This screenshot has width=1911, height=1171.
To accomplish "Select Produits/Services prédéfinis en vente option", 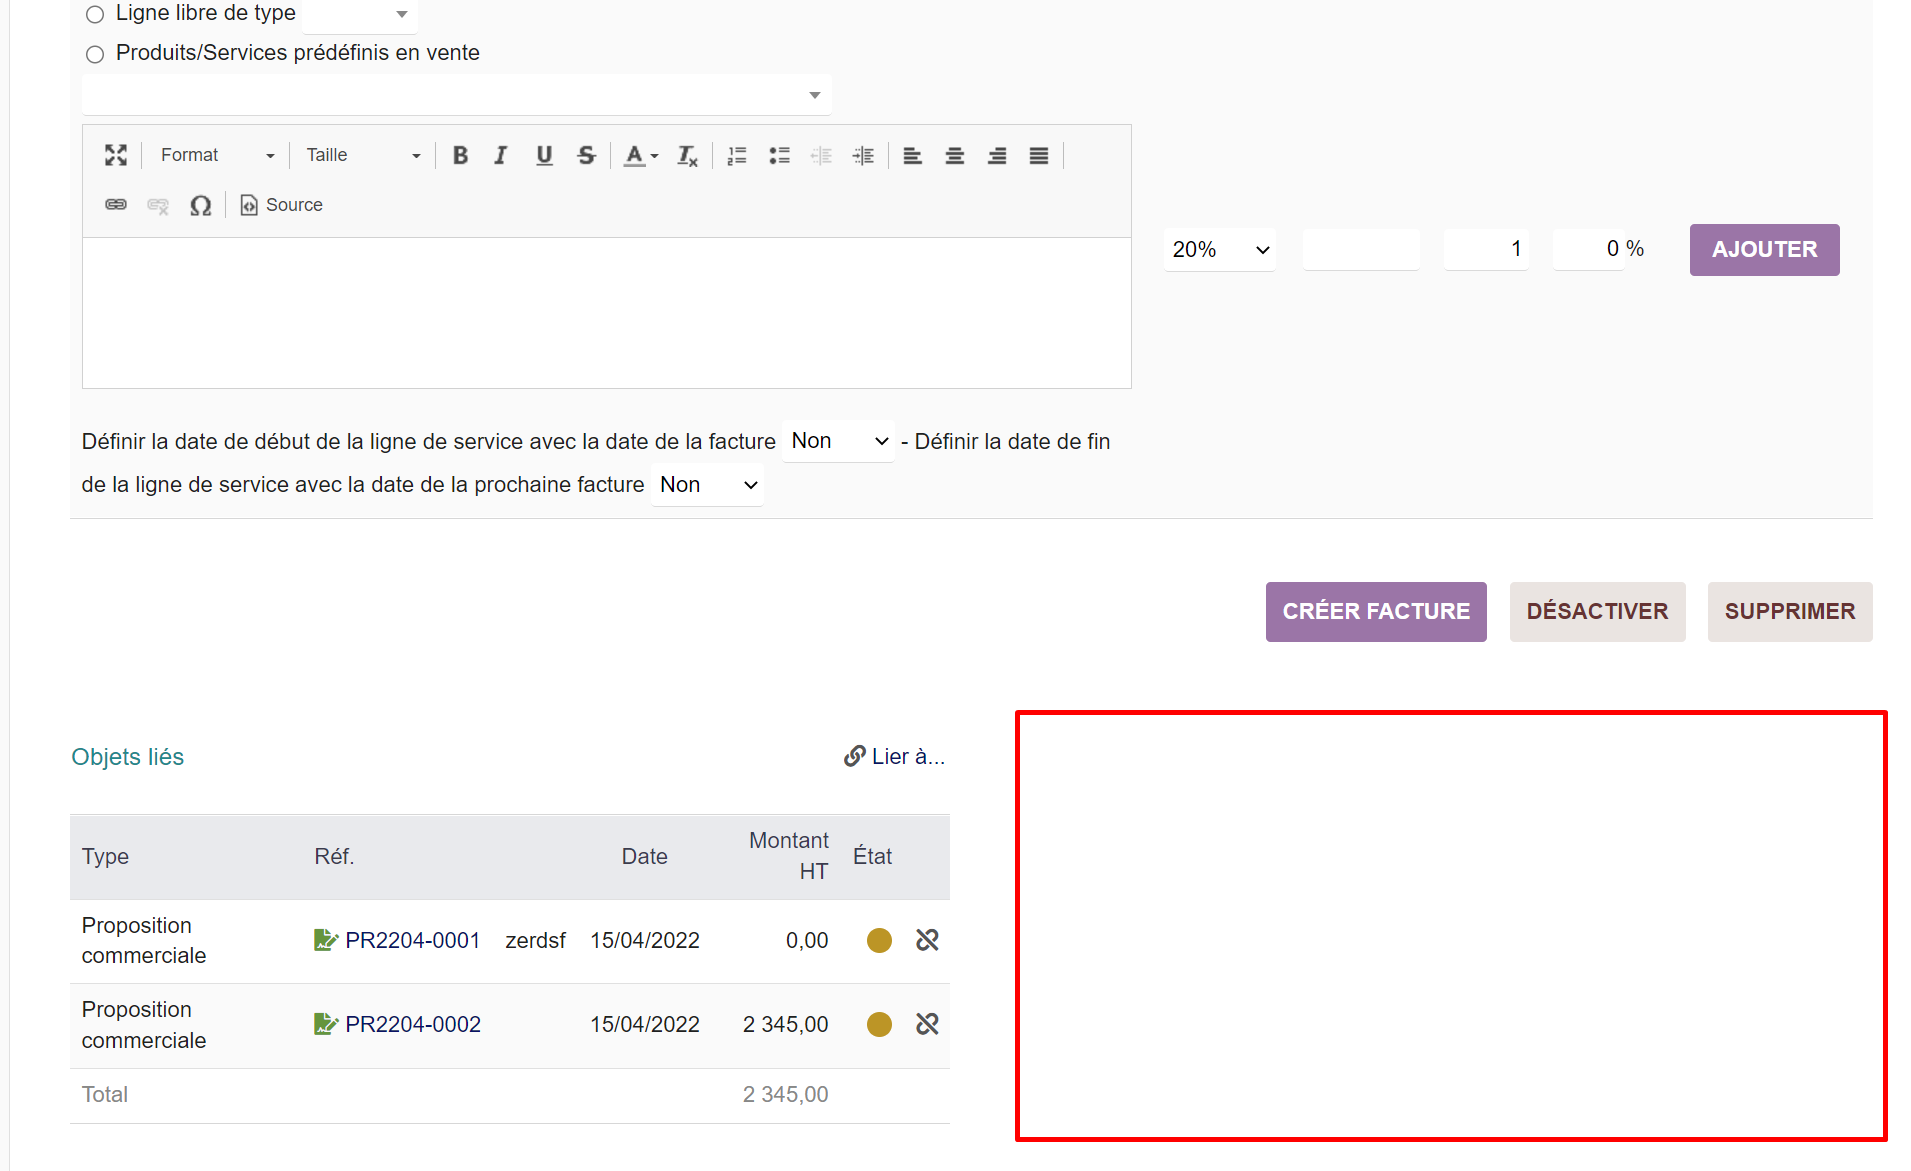I will [95, 54].
